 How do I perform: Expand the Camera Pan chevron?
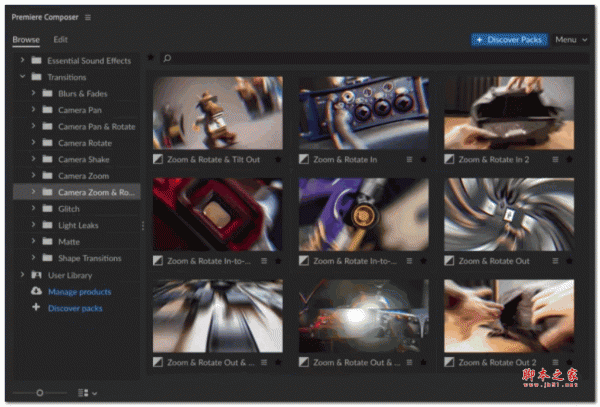33,109
